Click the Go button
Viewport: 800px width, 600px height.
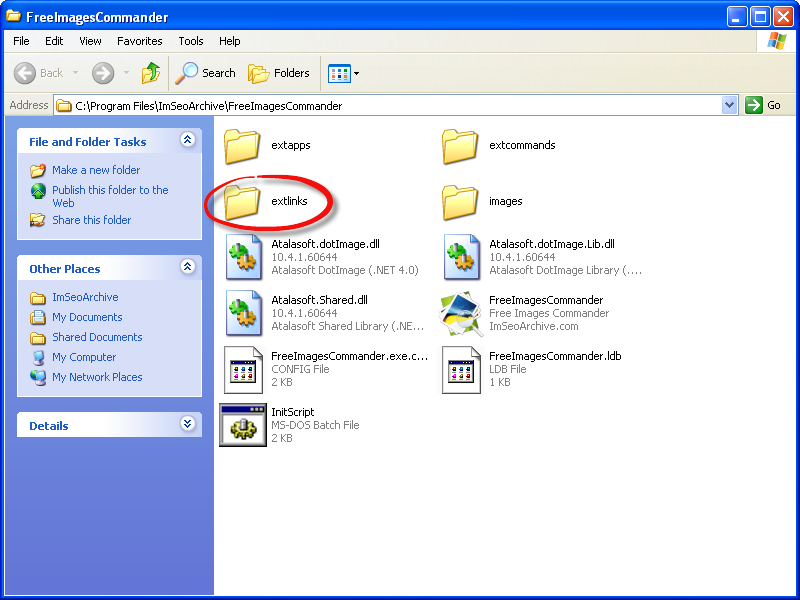point(763,105)
